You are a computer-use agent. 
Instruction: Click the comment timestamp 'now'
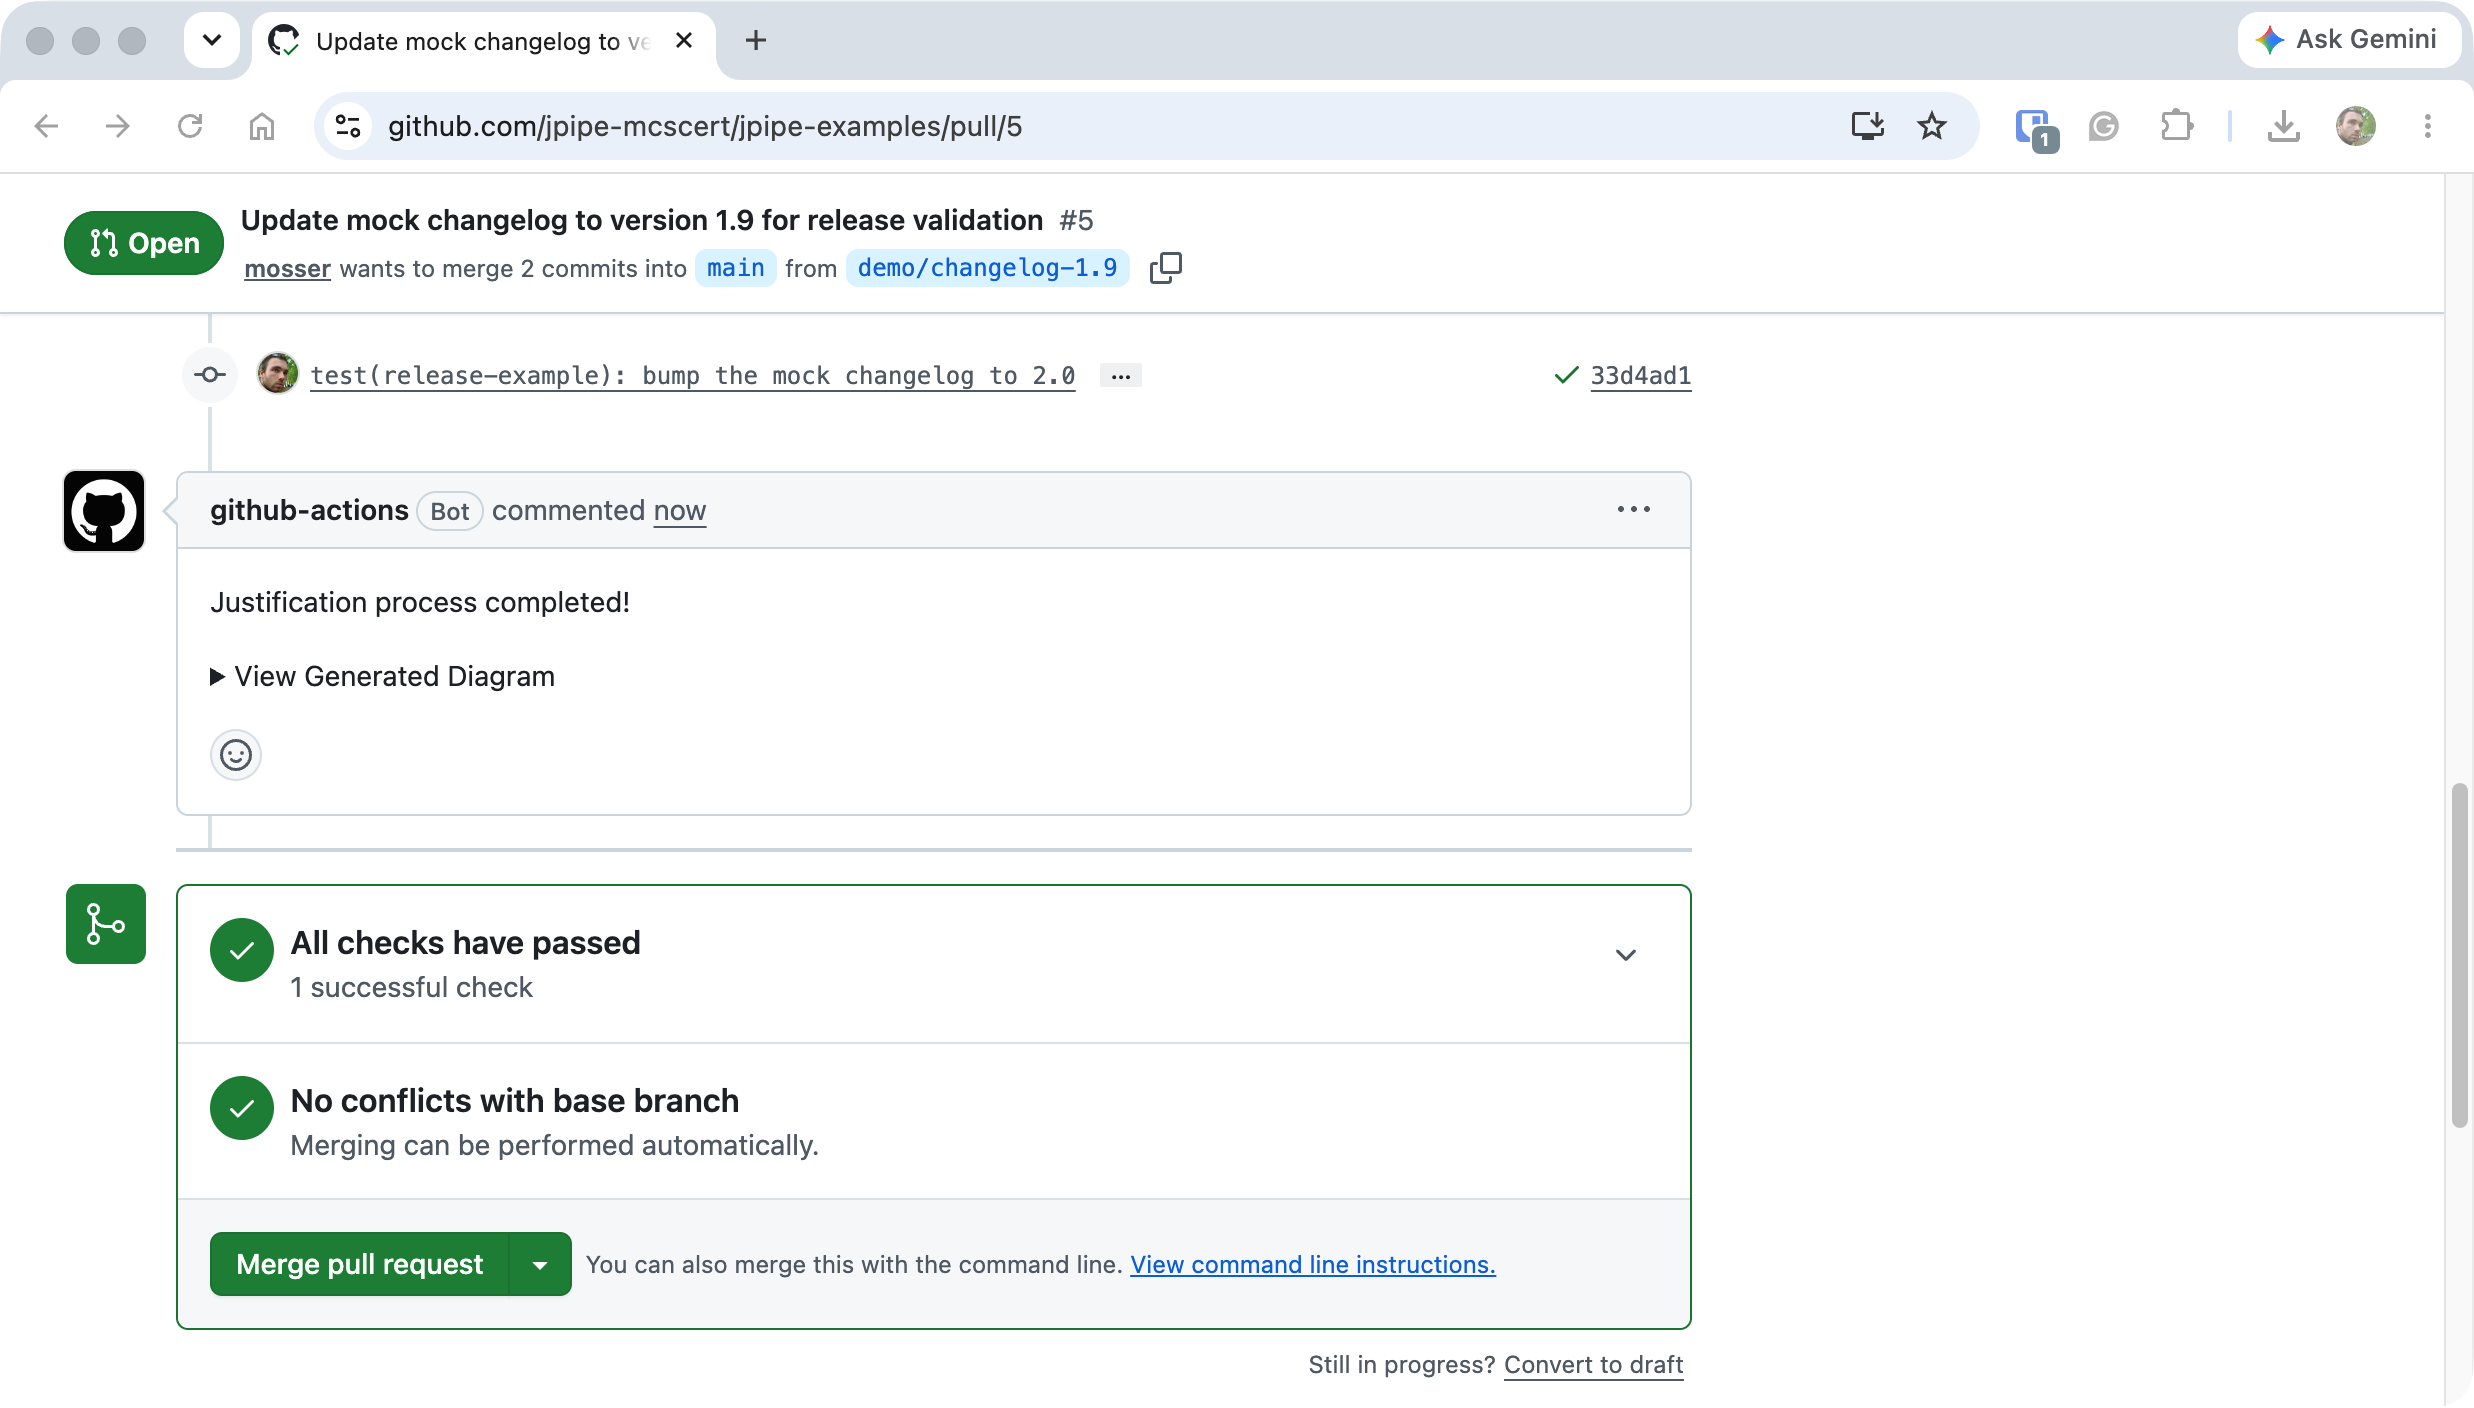click(680, 510)
